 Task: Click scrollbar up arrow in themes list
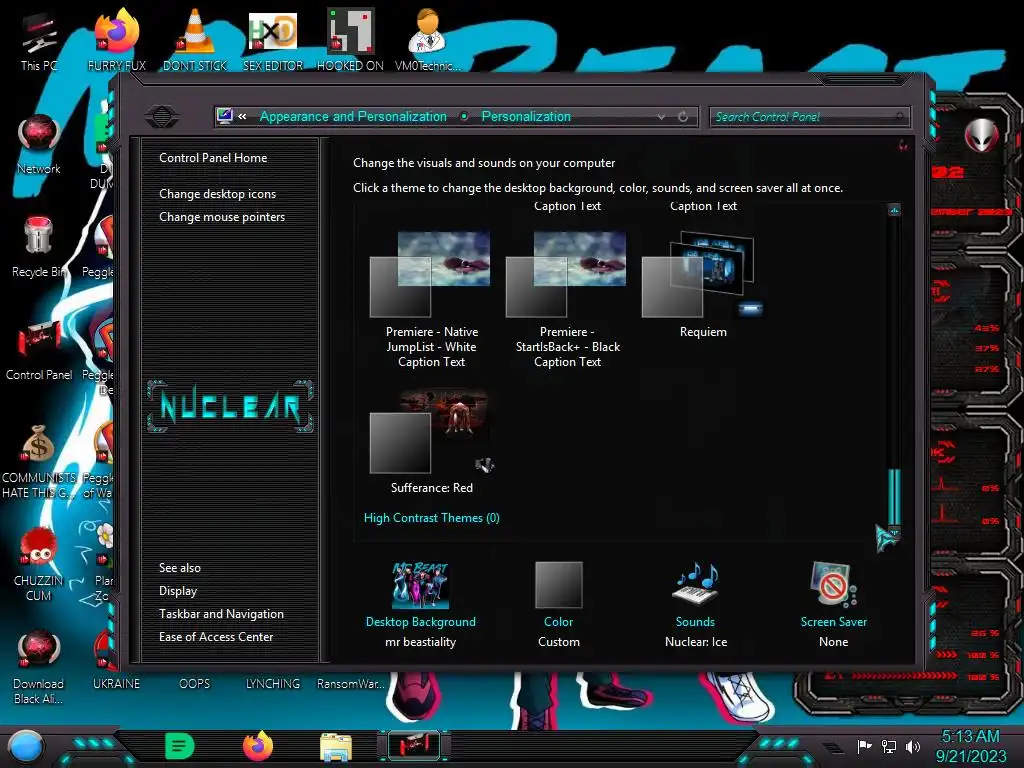[x=894, y=210]
